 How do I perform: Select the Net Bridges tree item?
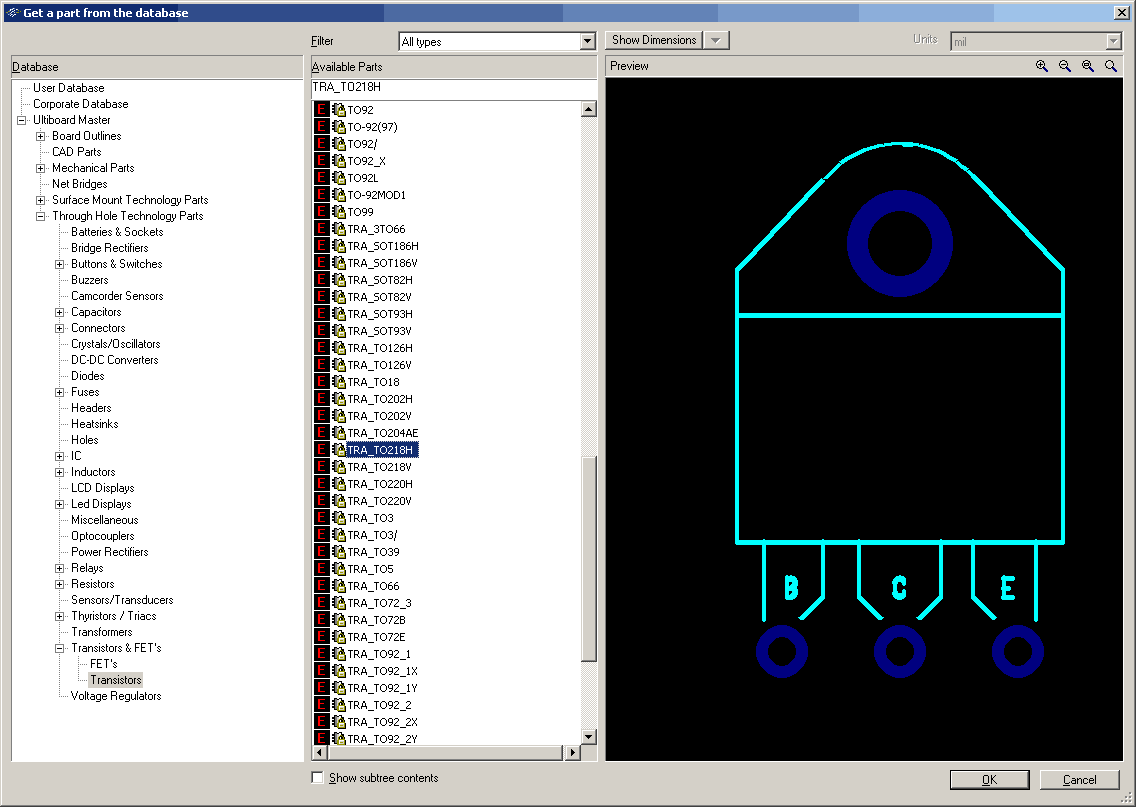[x=80, y=184]
